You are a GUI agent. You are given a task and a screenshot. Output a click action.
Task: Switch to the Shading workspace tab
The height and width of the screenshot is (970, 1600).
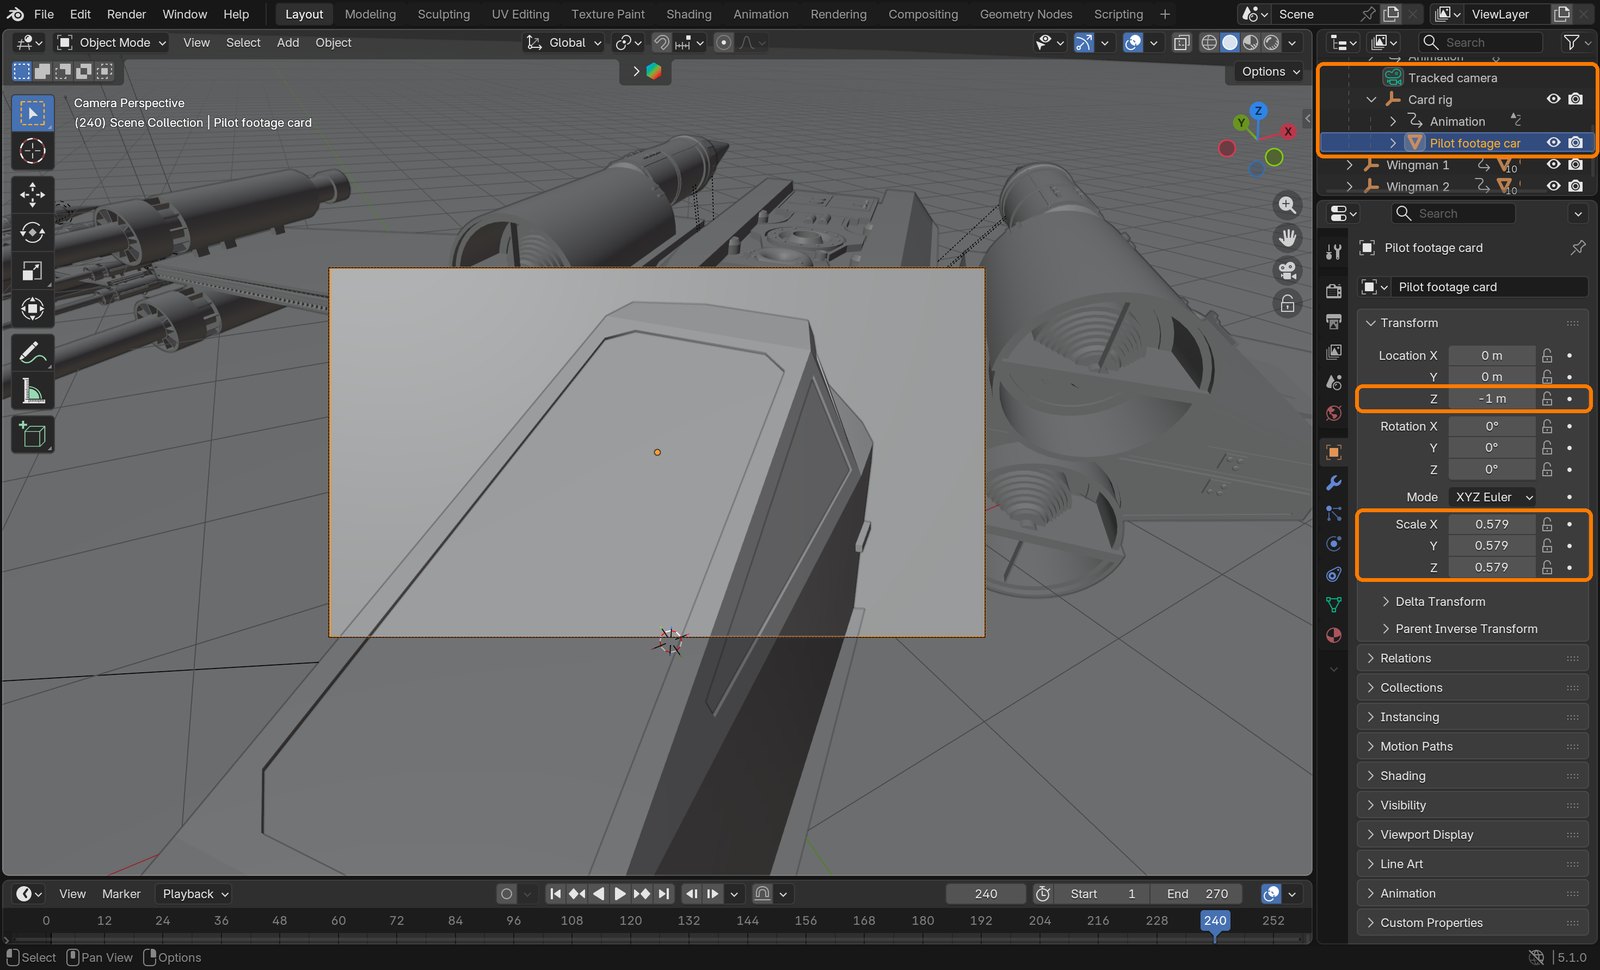coord(689,14)
